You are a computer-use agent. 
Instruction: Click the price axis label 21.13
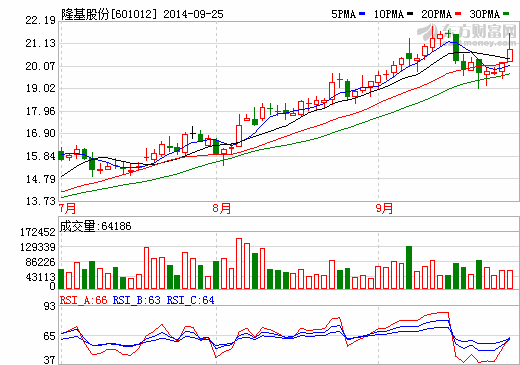point(40,43)
